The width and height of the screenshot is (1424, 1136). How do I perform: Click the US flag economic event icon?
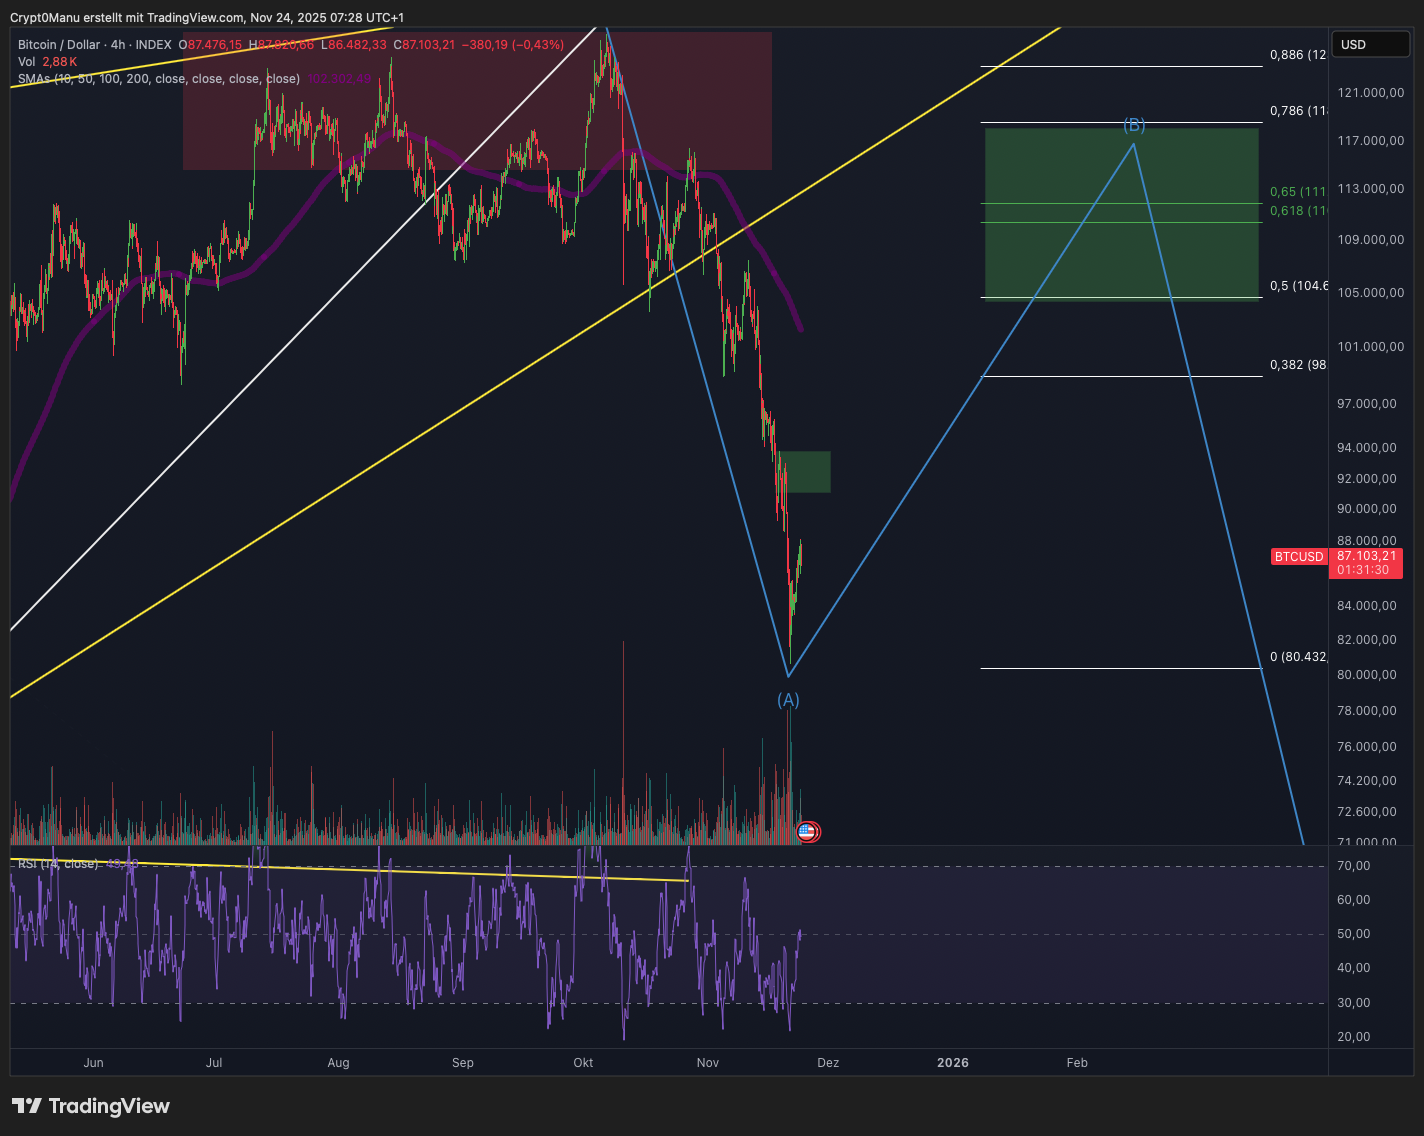click(x=808, y=831)
